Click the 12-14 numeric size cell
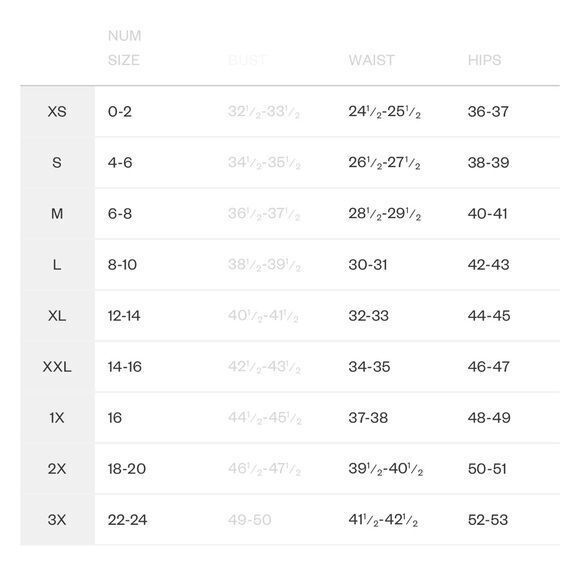Screen dimensions: 580x580 124,316
